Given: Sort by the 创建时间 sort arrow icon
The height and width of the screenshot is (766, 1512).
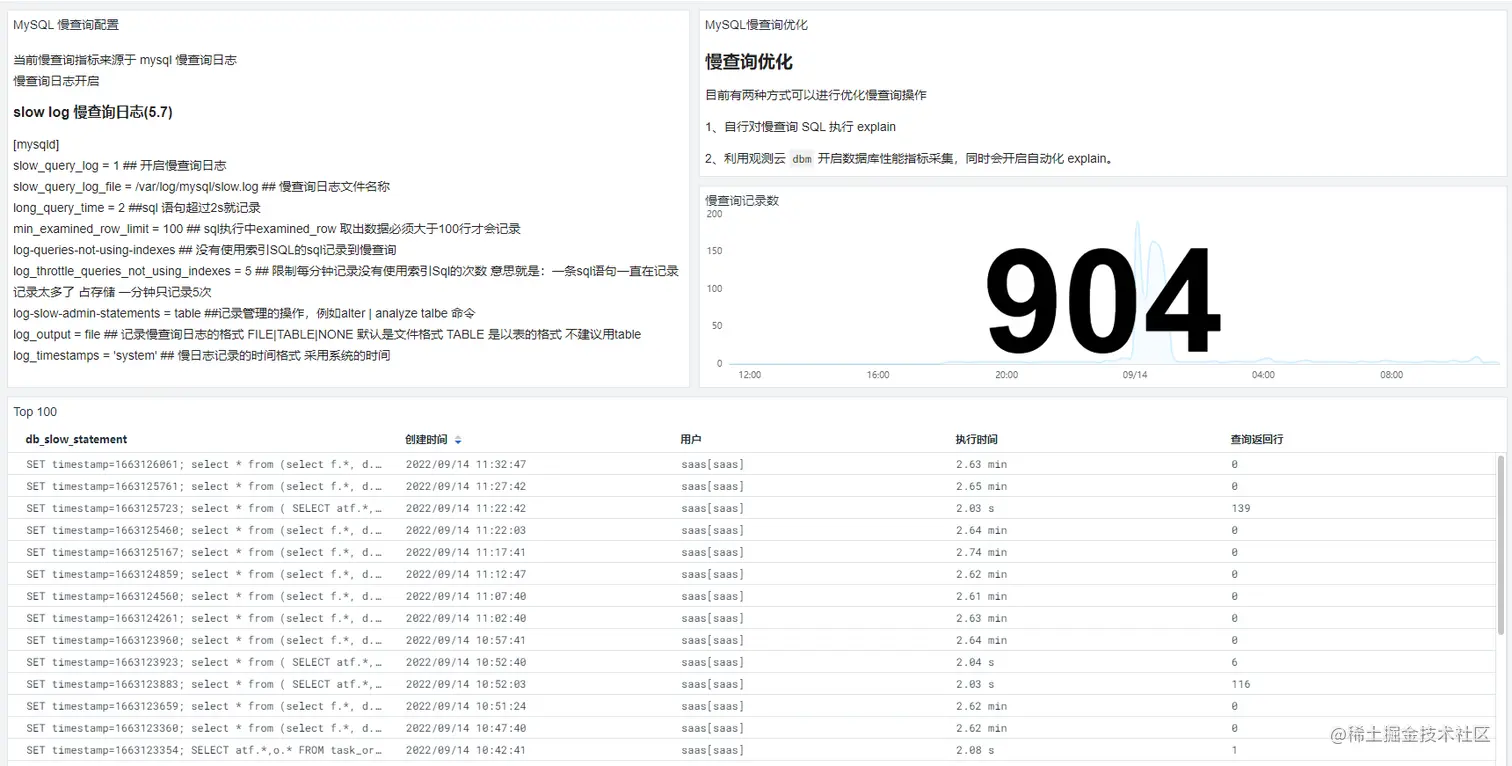Looking at the screenshot, I should pos(458,440).
